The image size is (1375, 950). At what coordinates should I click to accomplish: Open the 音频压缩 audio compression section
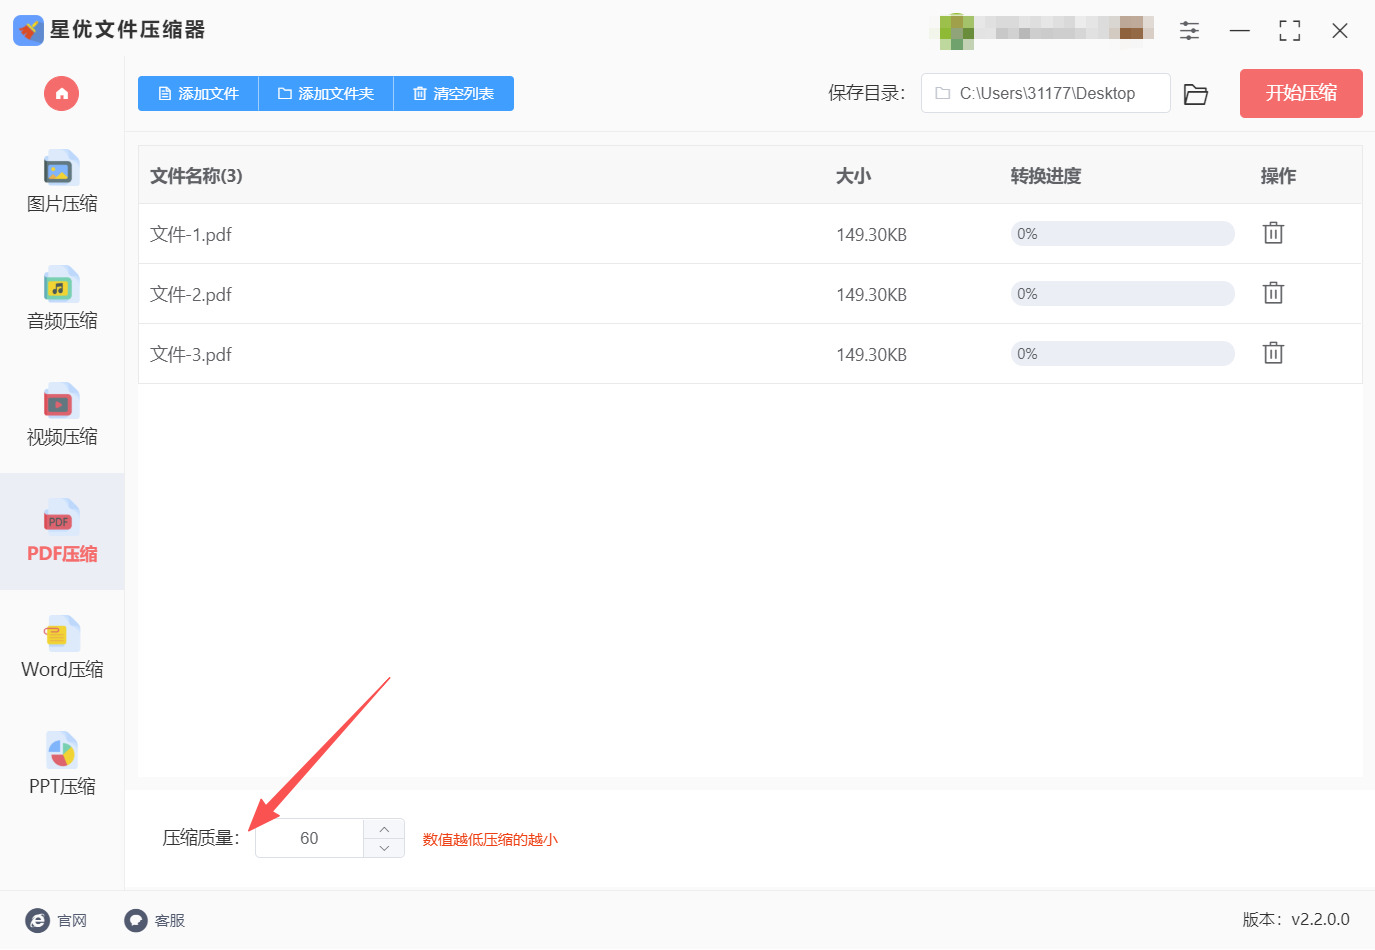[x=62, y=299]
